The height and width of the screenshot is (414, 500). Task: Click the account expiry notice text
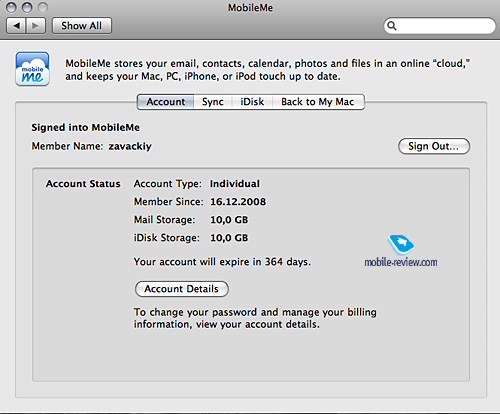tap(222, 262)
